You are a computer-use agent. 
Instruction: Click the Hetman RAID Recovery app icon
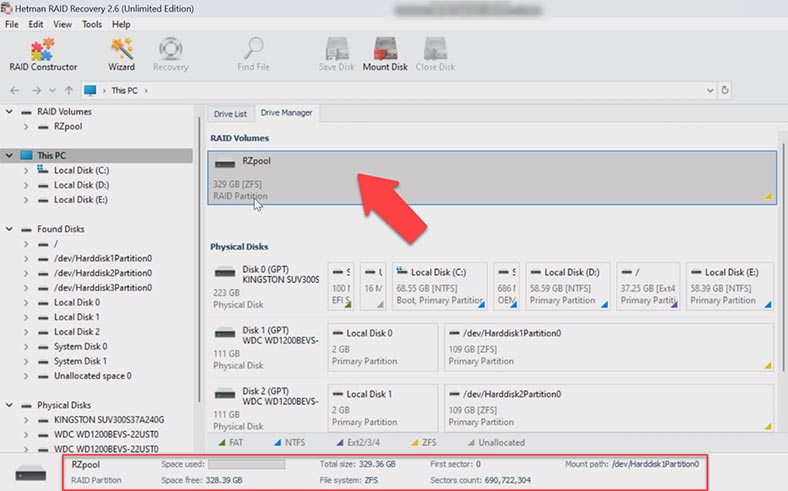7,8
